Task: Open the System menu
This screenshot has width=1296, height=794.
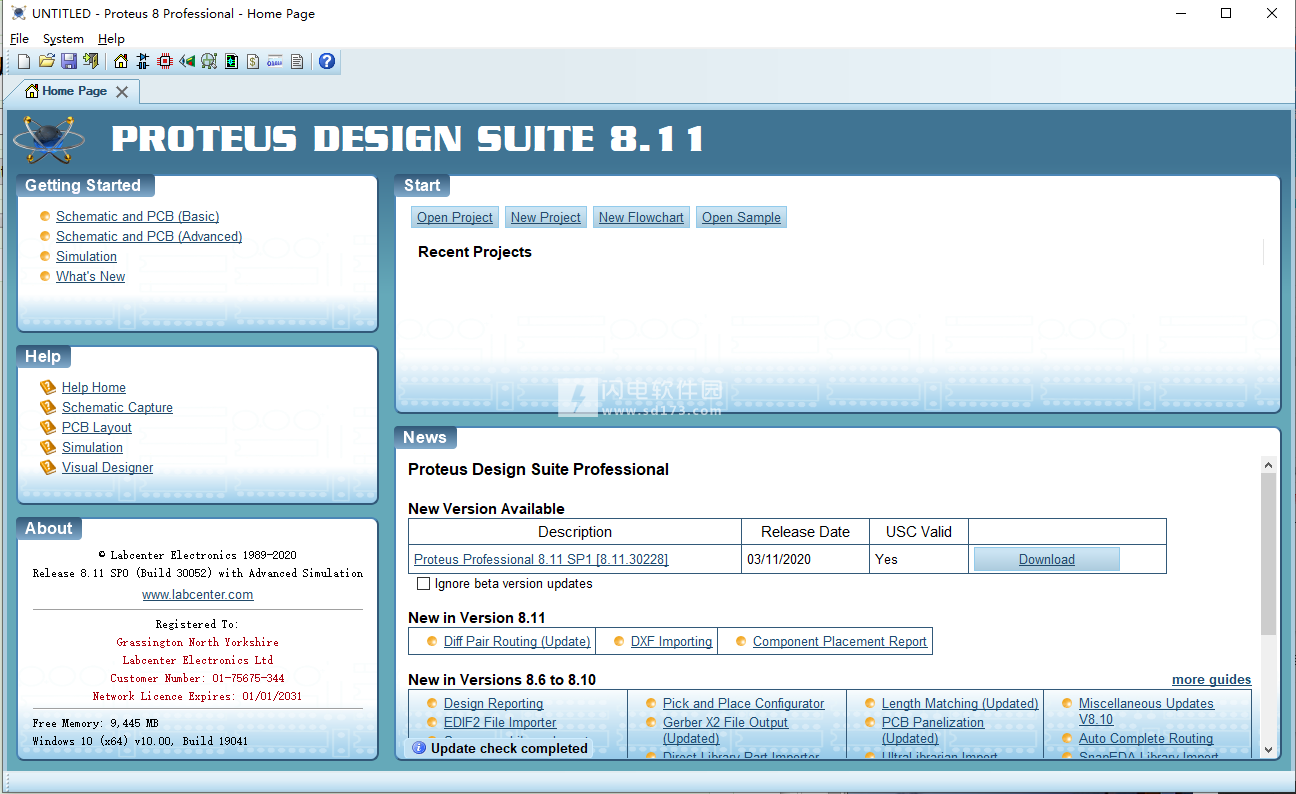Action: coord(63,39)
